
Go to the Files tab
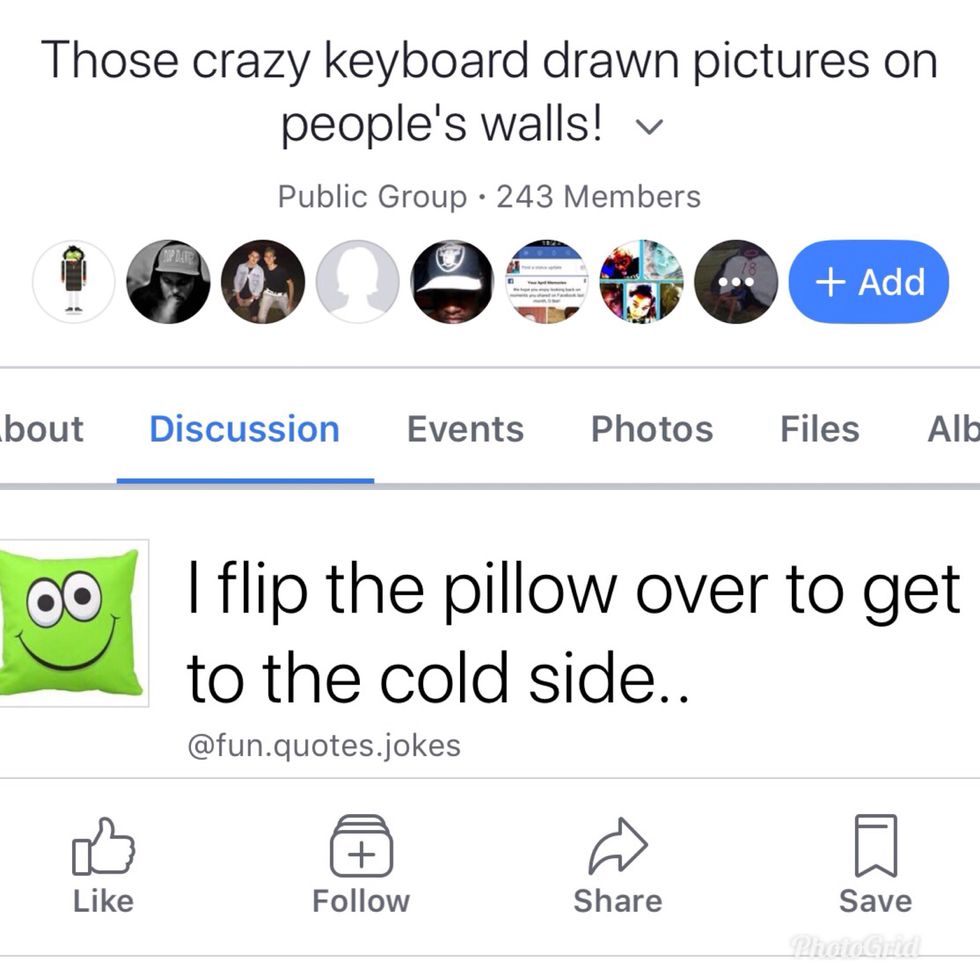(819, 429)
